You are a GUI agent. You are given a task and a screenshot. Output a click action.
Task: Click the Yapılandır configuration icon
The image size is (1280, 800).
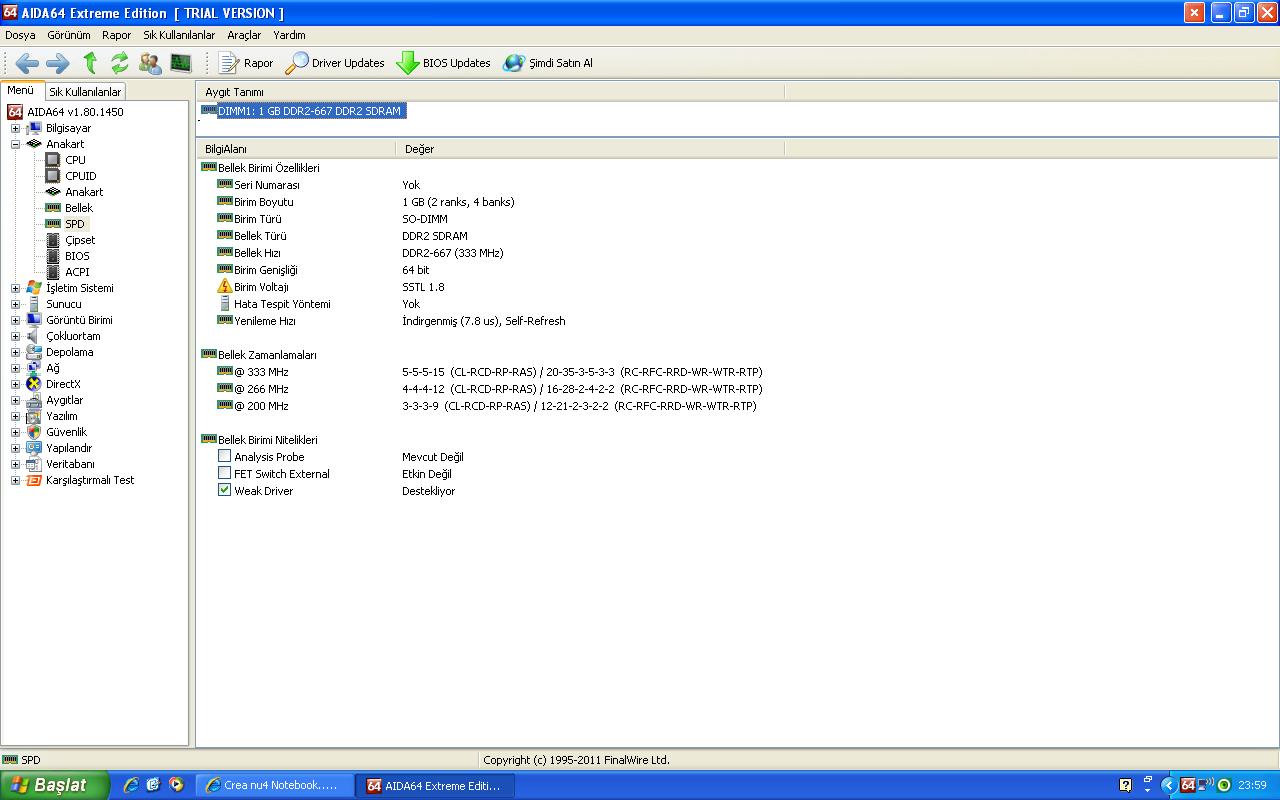(x=34, y=448)
